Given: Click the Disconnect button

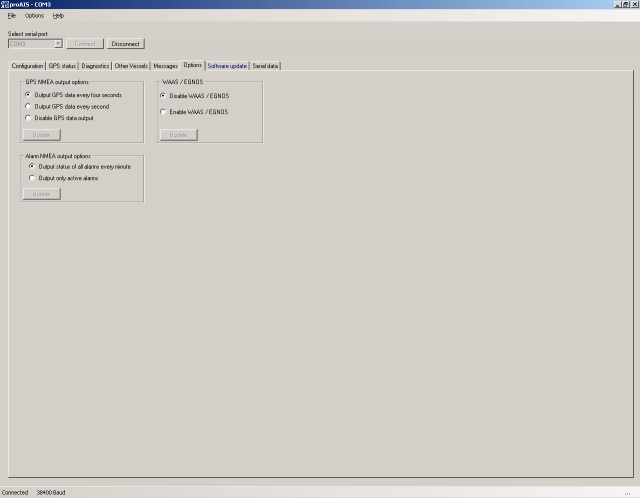Looking at the screenshot, I should point(126,44).
